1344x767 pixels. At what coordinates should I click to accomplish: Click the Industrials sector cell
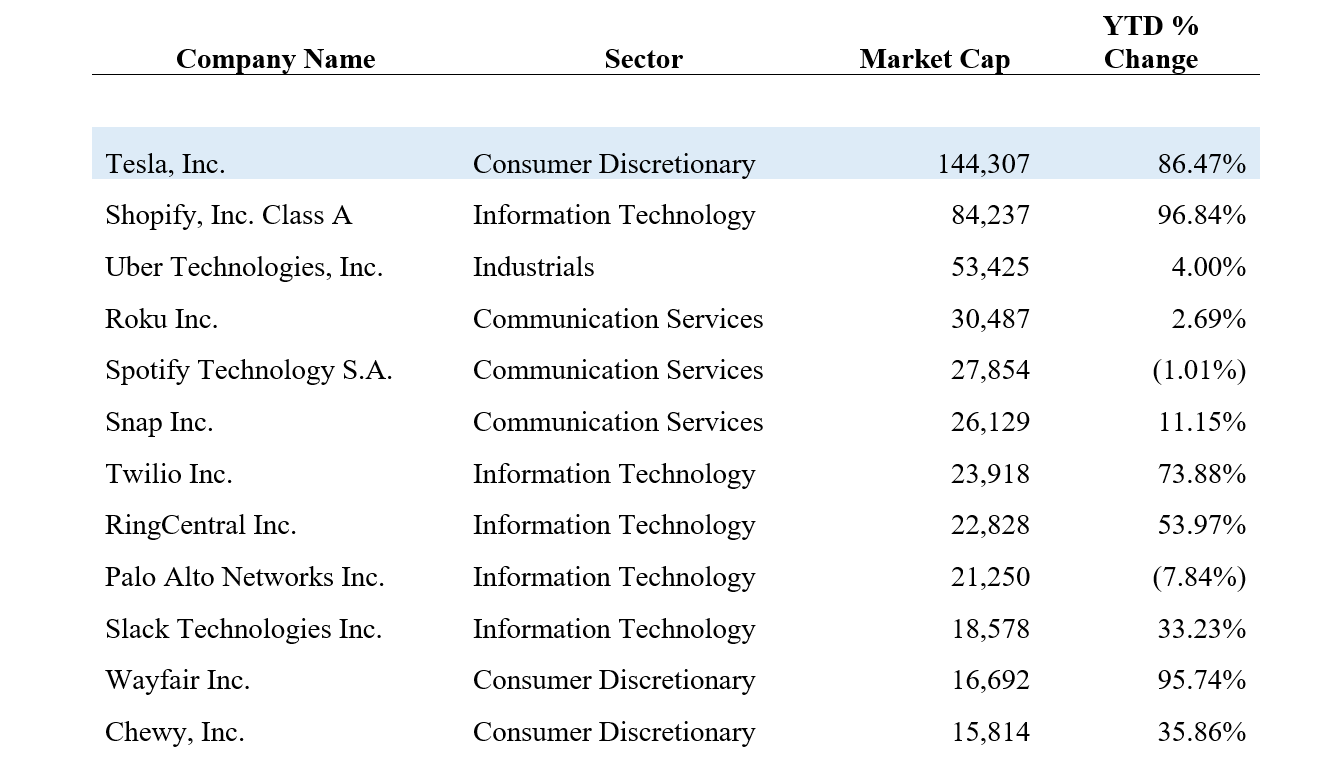tap(533, 268)
